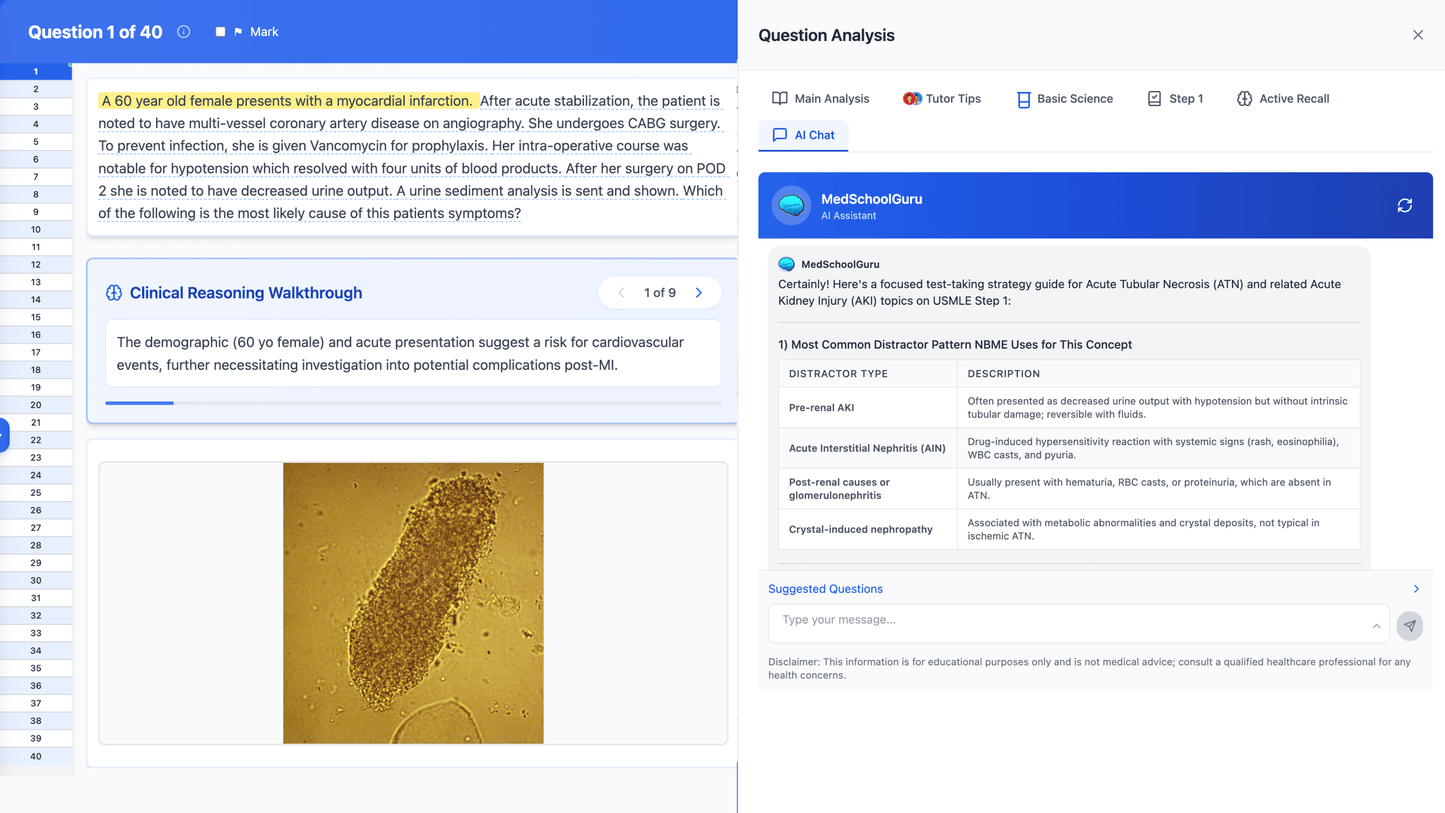This screenshot has height=813, width=1445.
Task: Open the Main Analysis tab
Action: [x=820, y=99]
